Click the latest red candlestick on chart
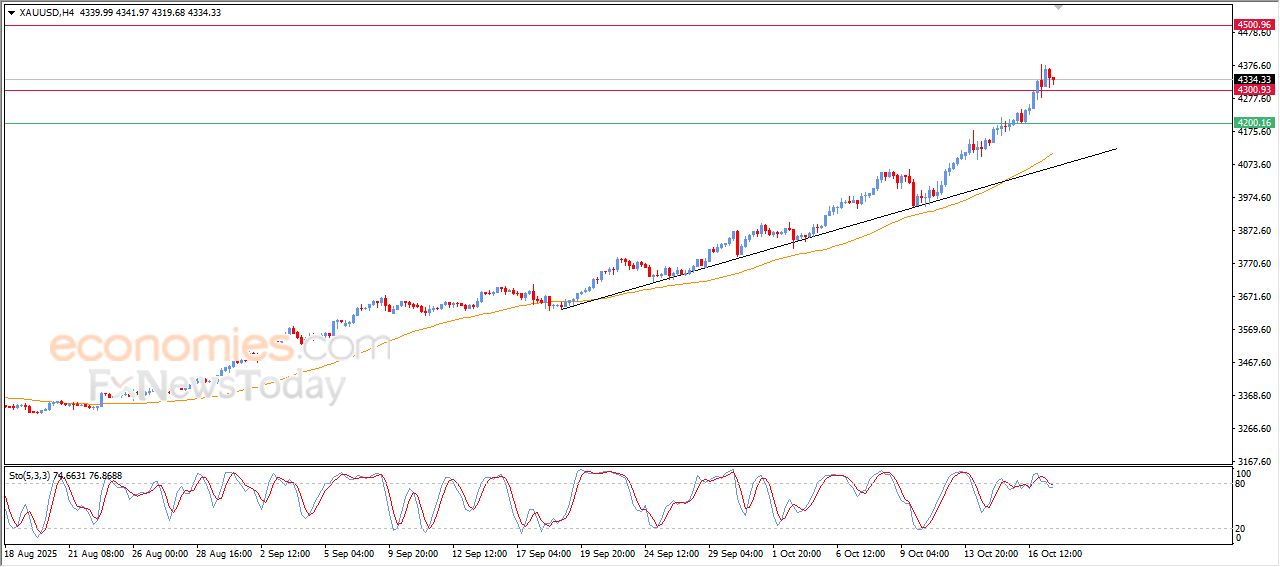The height and width of the screenshot is (567, 1280). pyautogui.click(x=1052, y=79)
